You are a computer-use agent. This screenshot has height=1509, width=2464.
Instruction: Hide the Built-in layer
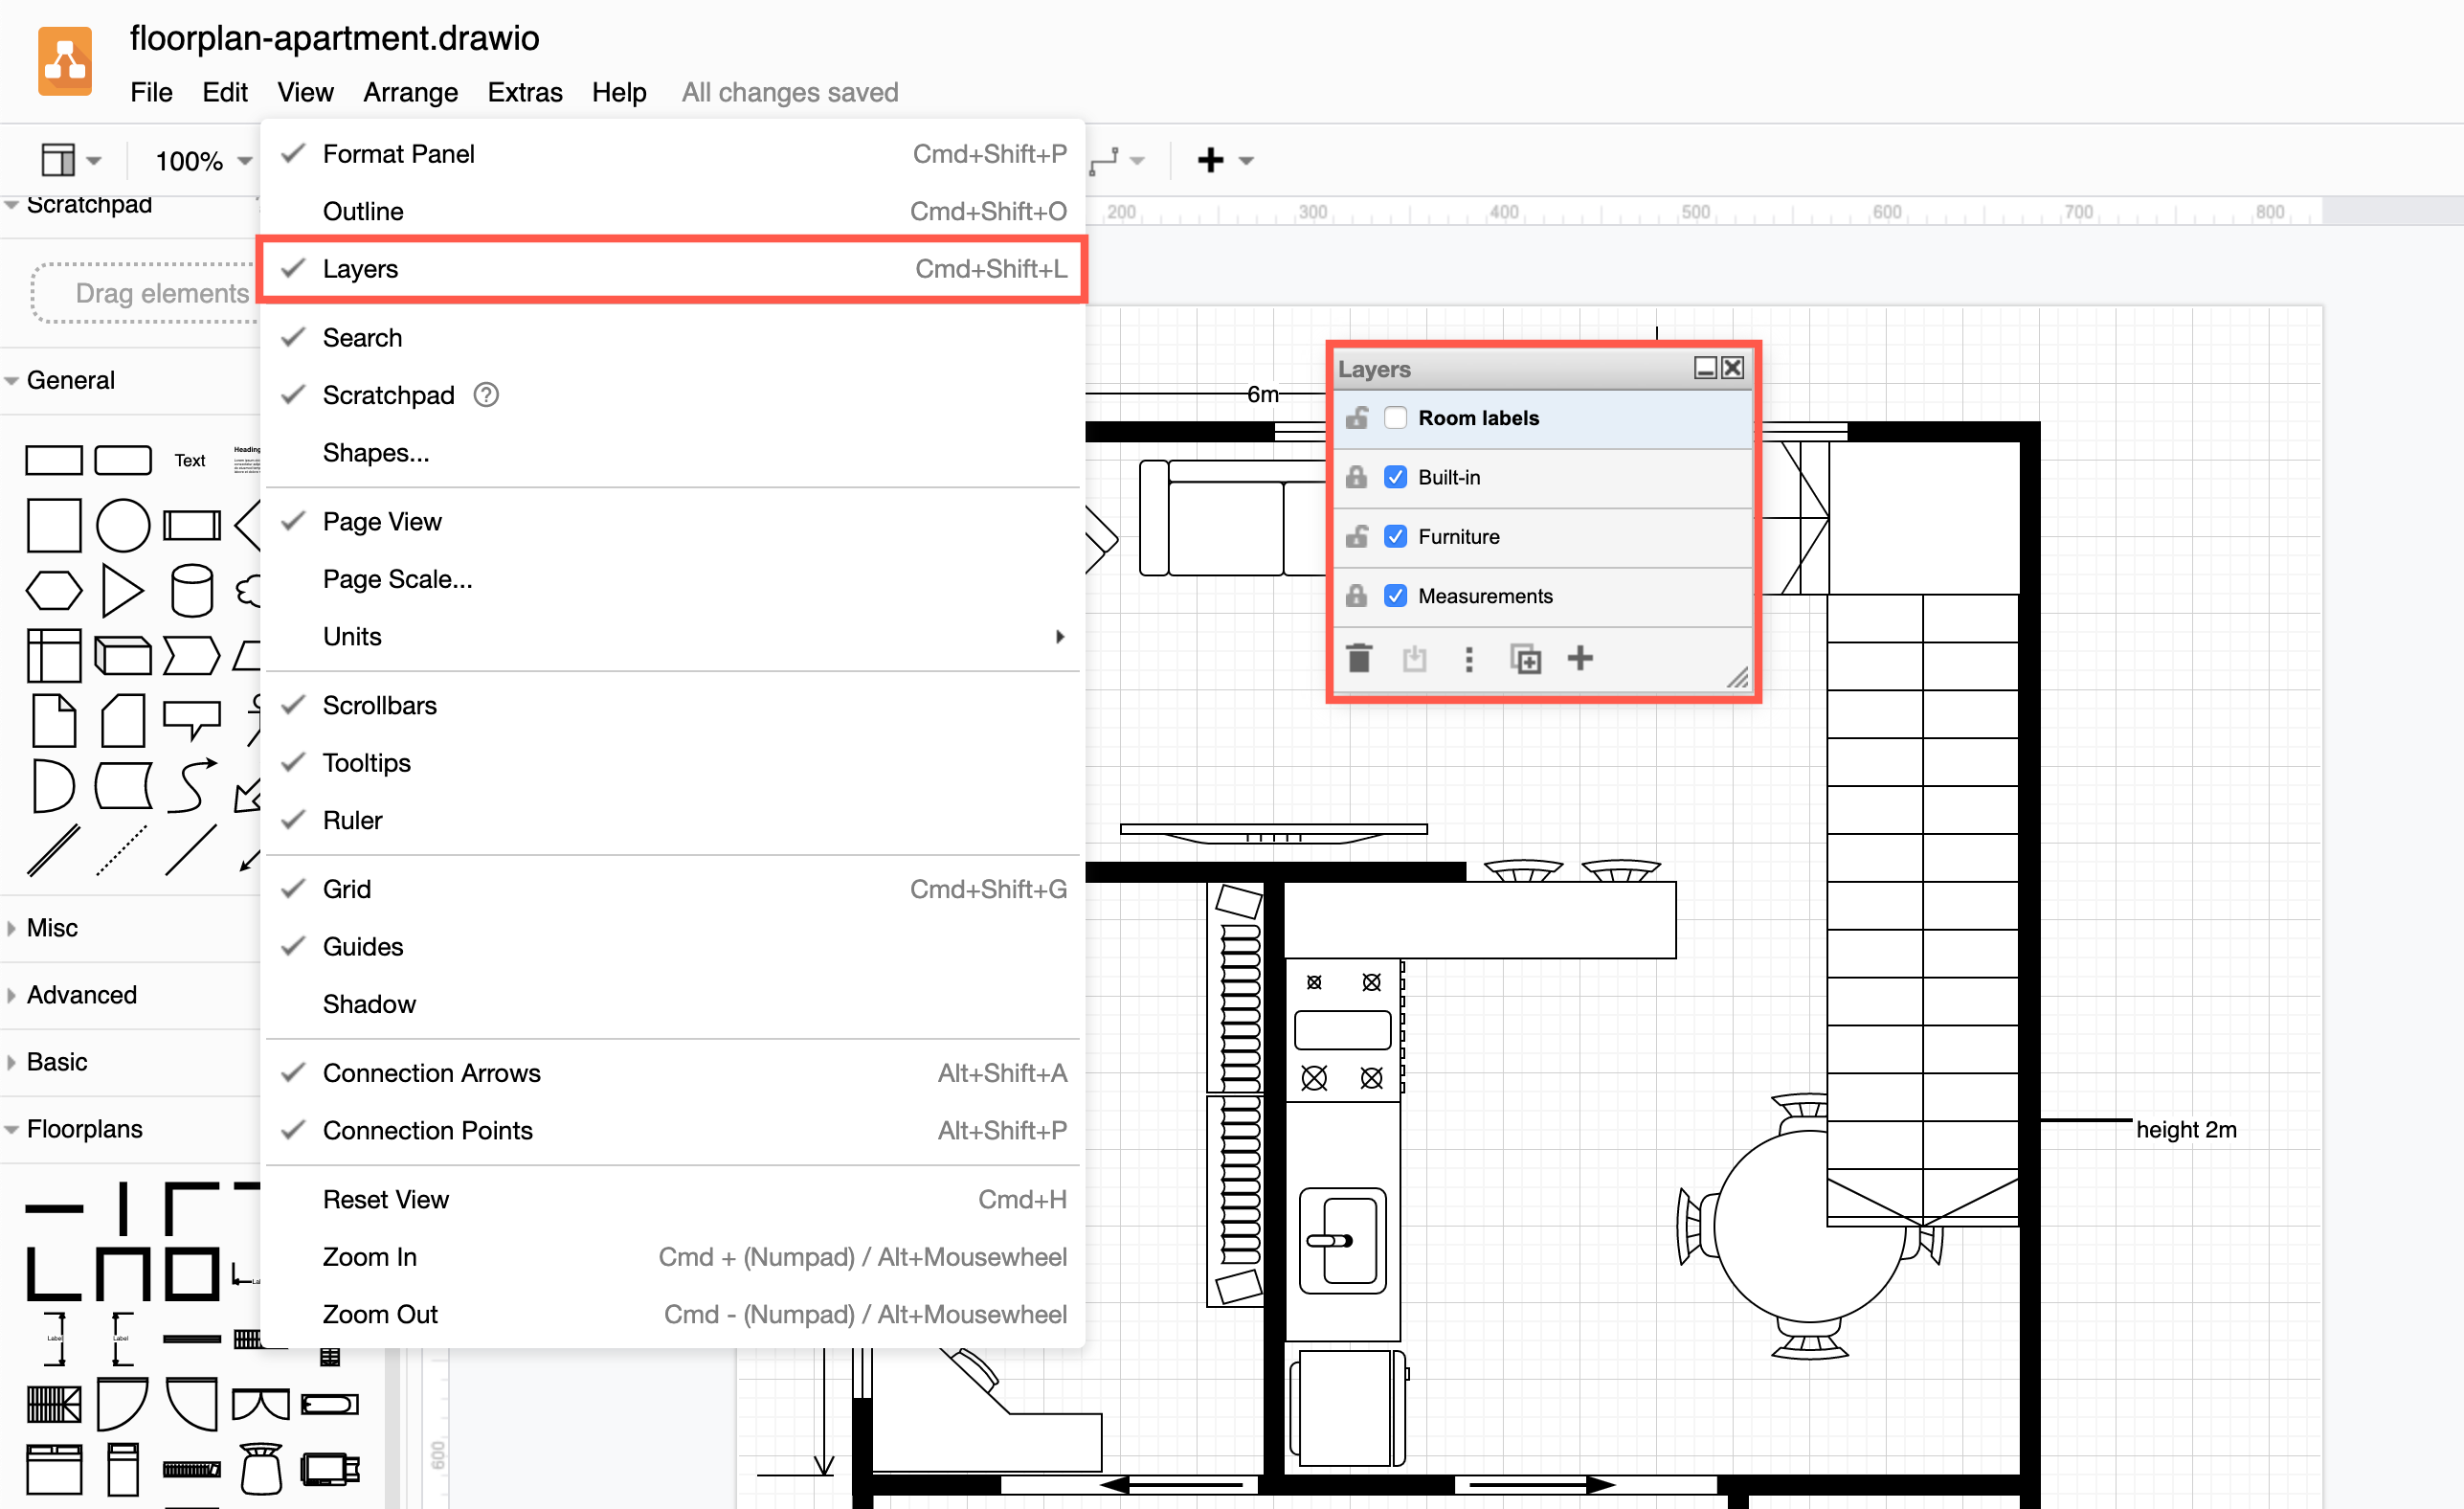(x=1396, y=477)
